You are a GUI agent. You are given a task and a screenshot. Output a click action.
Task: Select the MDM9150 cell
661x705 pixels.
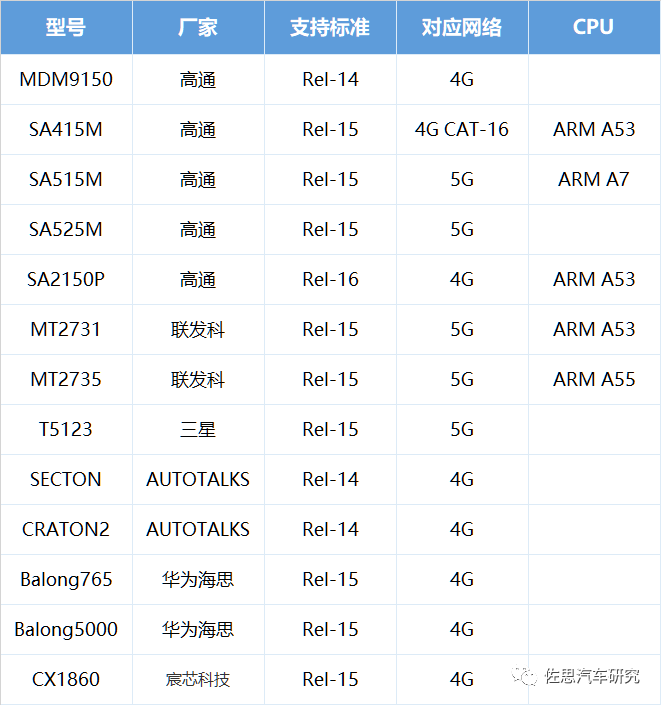[x=66, y=80]
